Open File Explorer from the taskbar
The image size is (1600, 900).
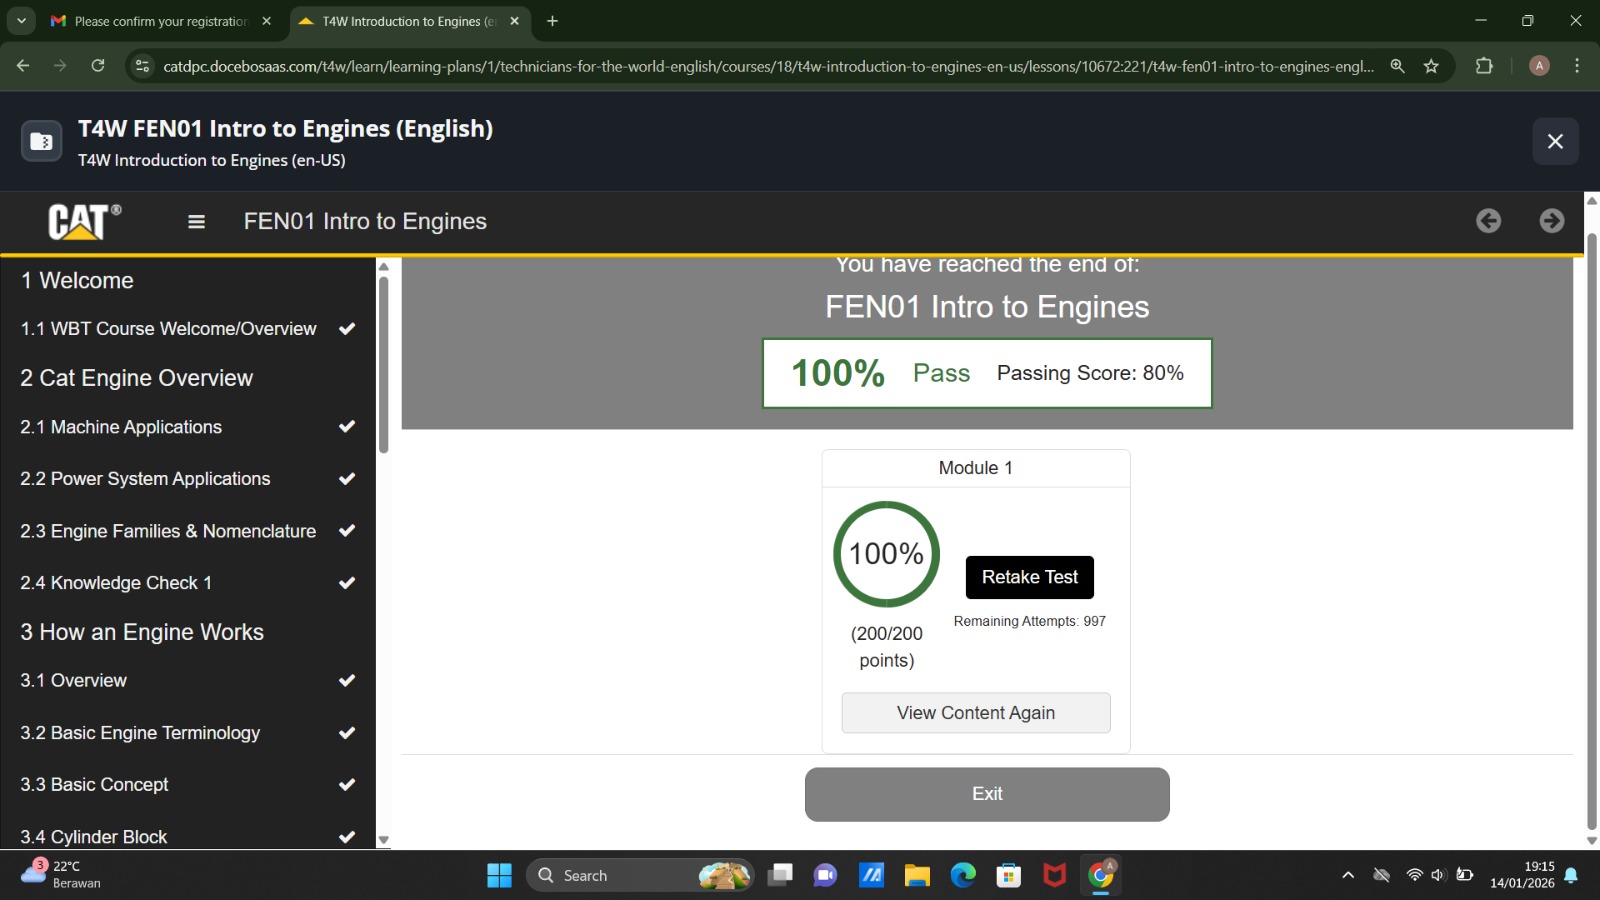click(917, 876)
